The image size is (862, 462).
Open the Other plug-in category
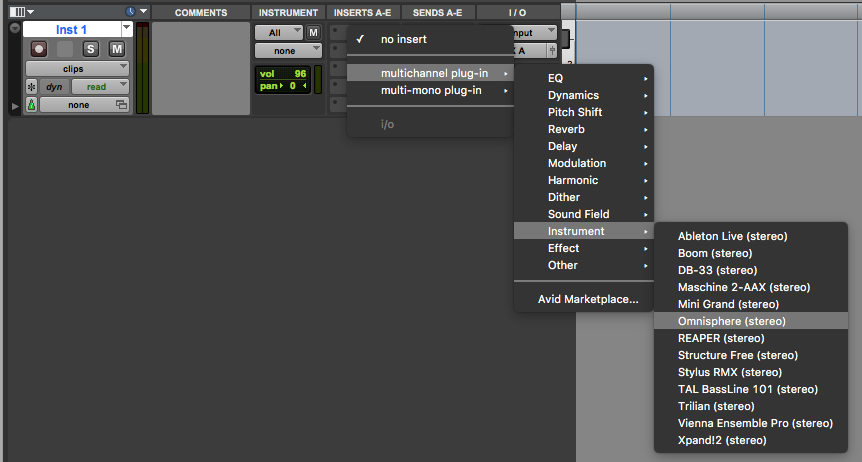(584, 266)
